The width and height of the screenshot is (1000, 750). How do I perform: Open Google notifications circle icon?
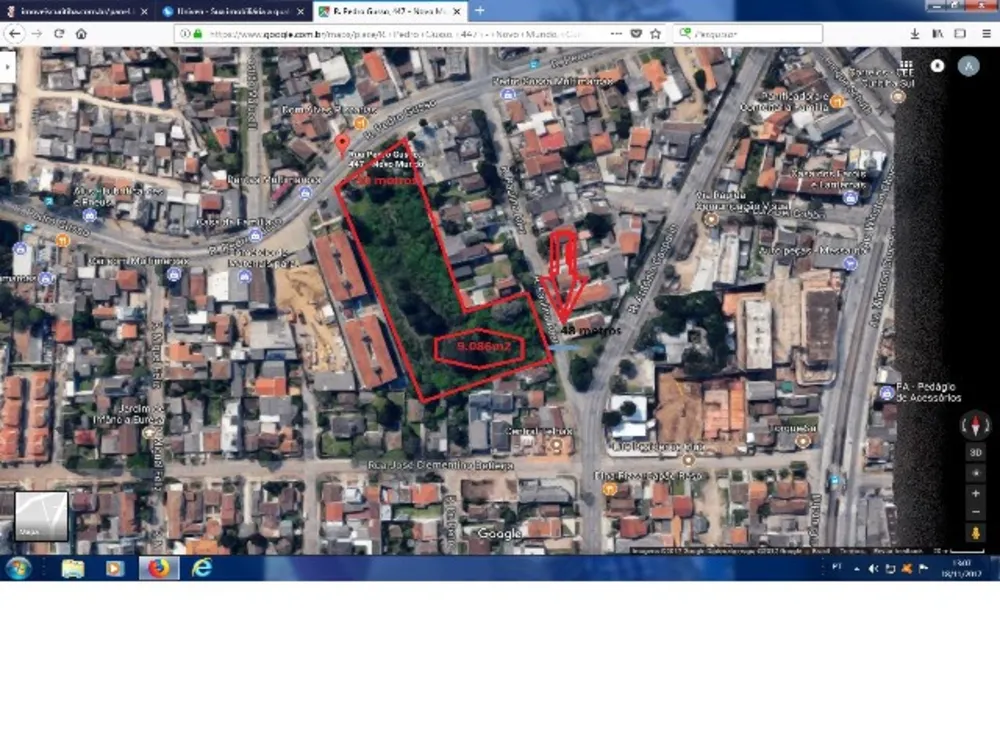point(937,66)
